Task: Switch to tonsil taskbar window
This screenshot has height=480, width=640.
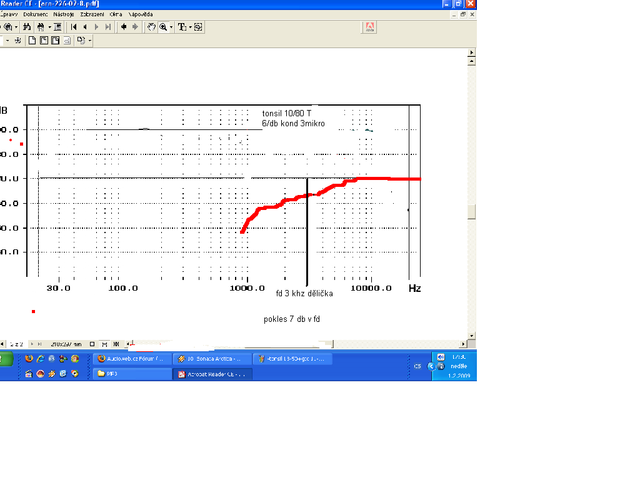Action: [x=292, y=359]
